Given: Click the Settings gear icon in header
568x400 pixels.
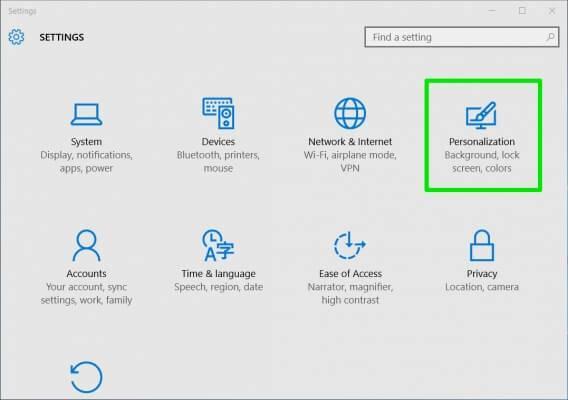Looking at the screenshot, I should [x=16, y=37].
